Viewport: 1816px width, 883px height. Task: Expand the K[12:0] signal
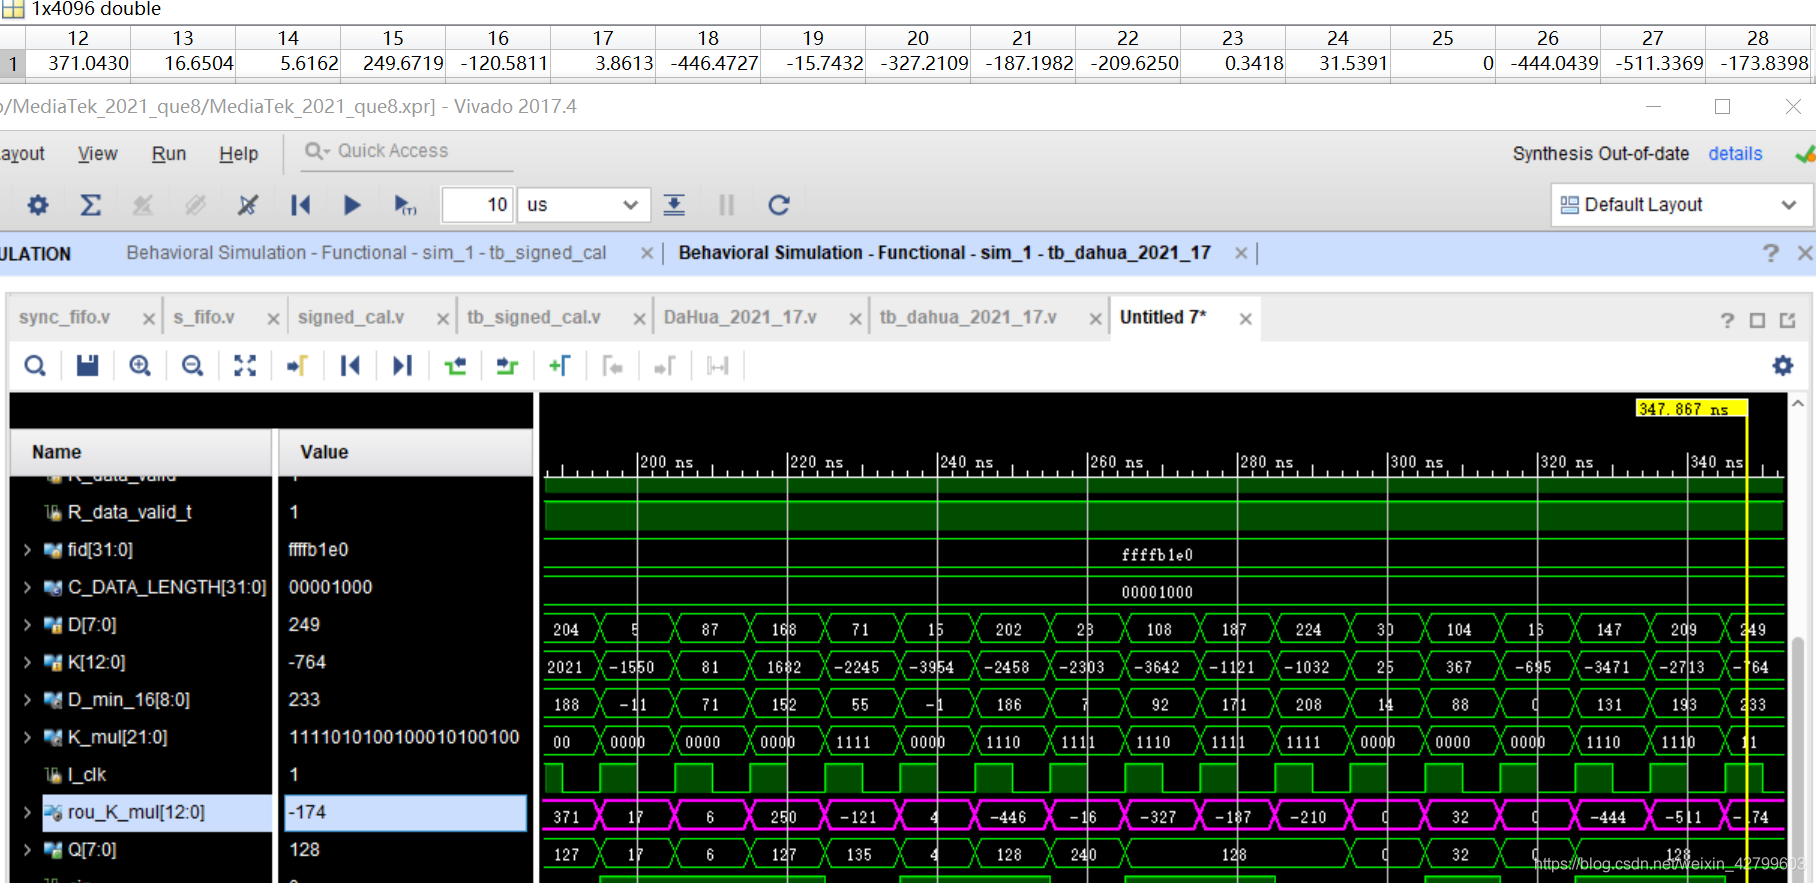pos(27,662)
